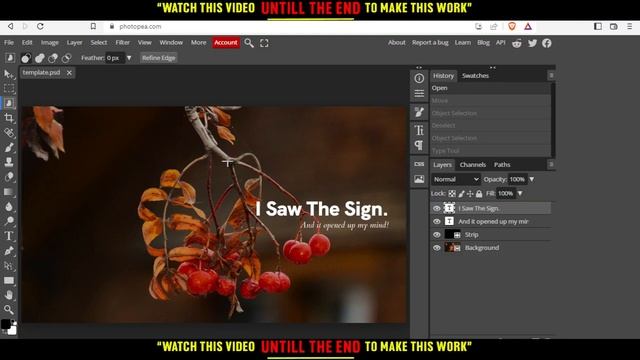Open the Character panel icon
Image resolution: width=640 pixels, height=360 pixels.
pos(419,130)
